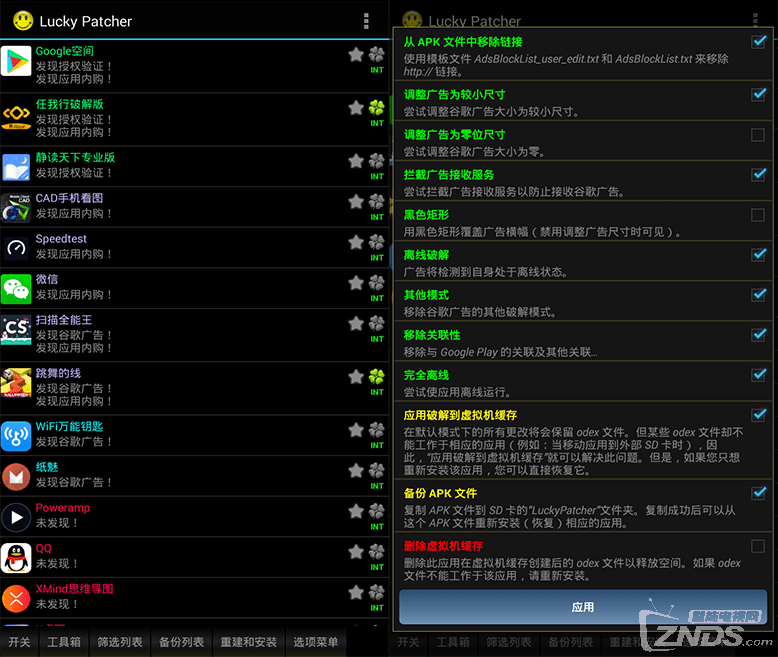The image size is (778, 657).
Task: Click the Lucky Patcher smiley logo
Action: coord(23,21)
